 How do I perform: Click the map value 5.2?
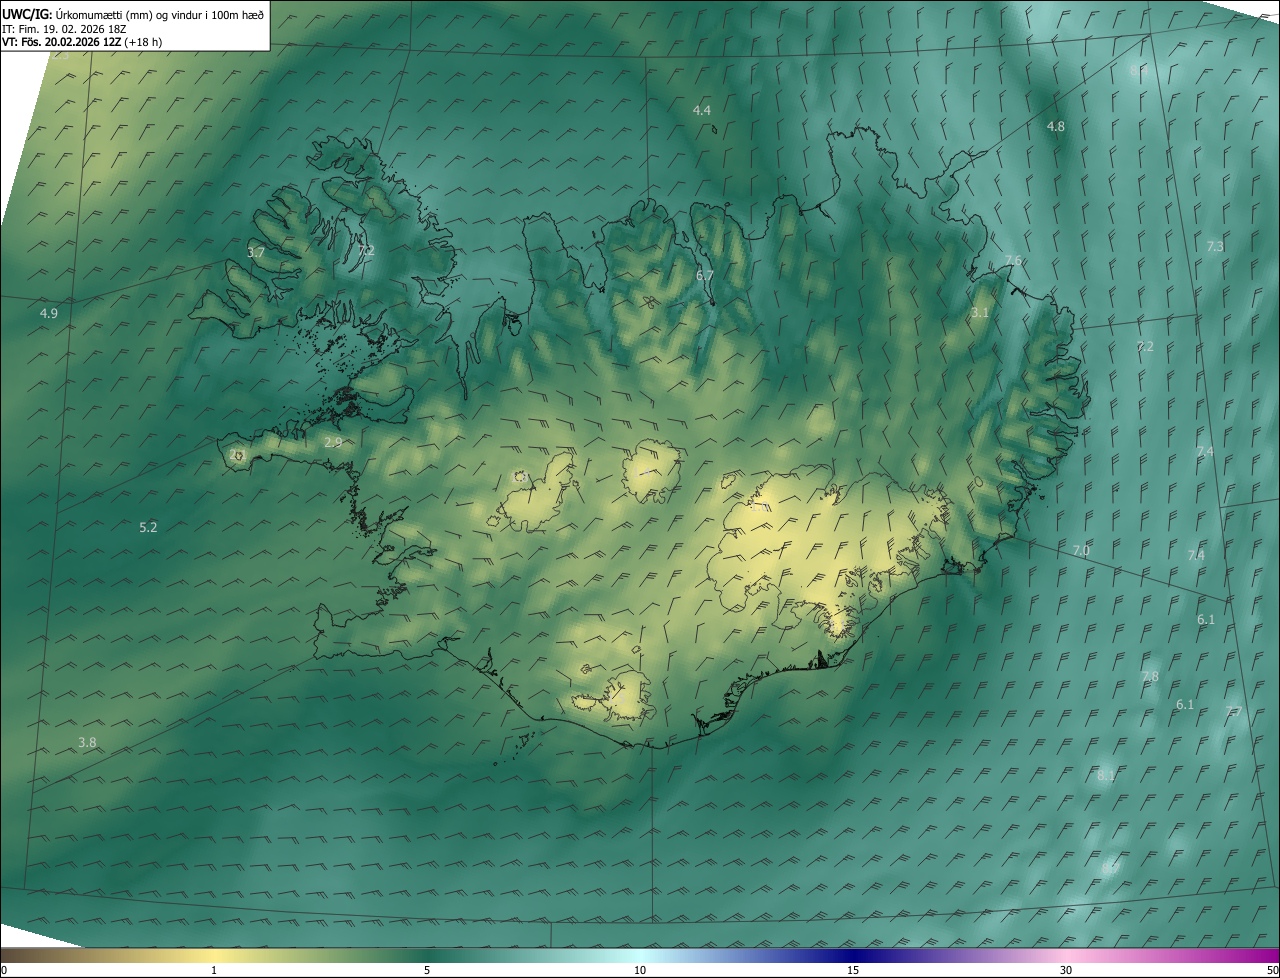pyautogui.click(x=148, y=527)
